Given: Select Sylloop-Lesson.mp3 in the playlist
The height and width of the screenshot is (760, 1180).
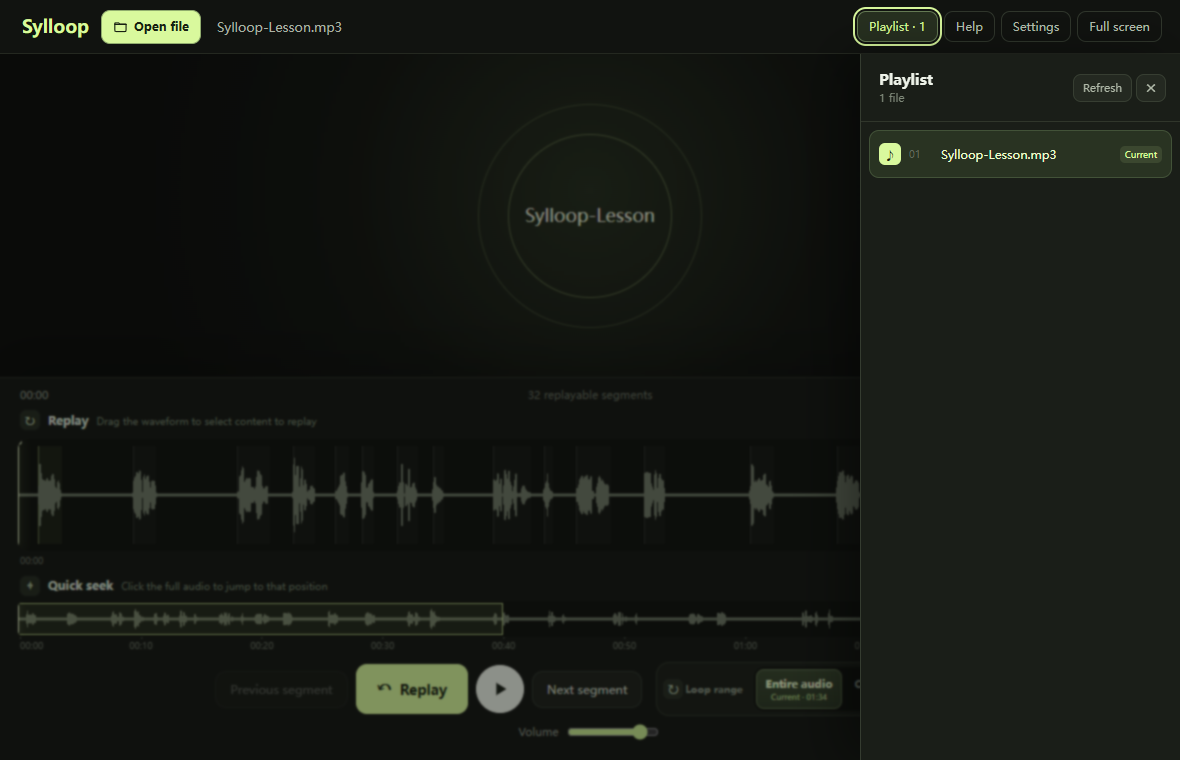Looking at the screenshot, I should (1020, 154).
